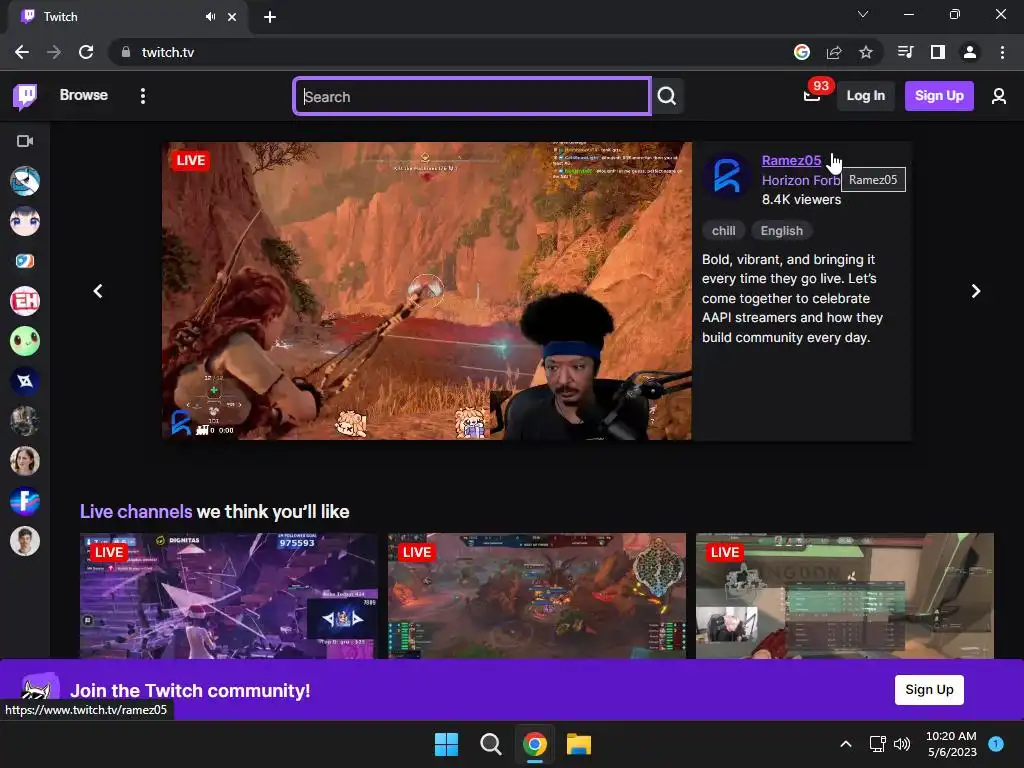Viewport: 1024px width, 768px height.
Task: Open File Explorer from the taskbar
Action: (579, 744)
